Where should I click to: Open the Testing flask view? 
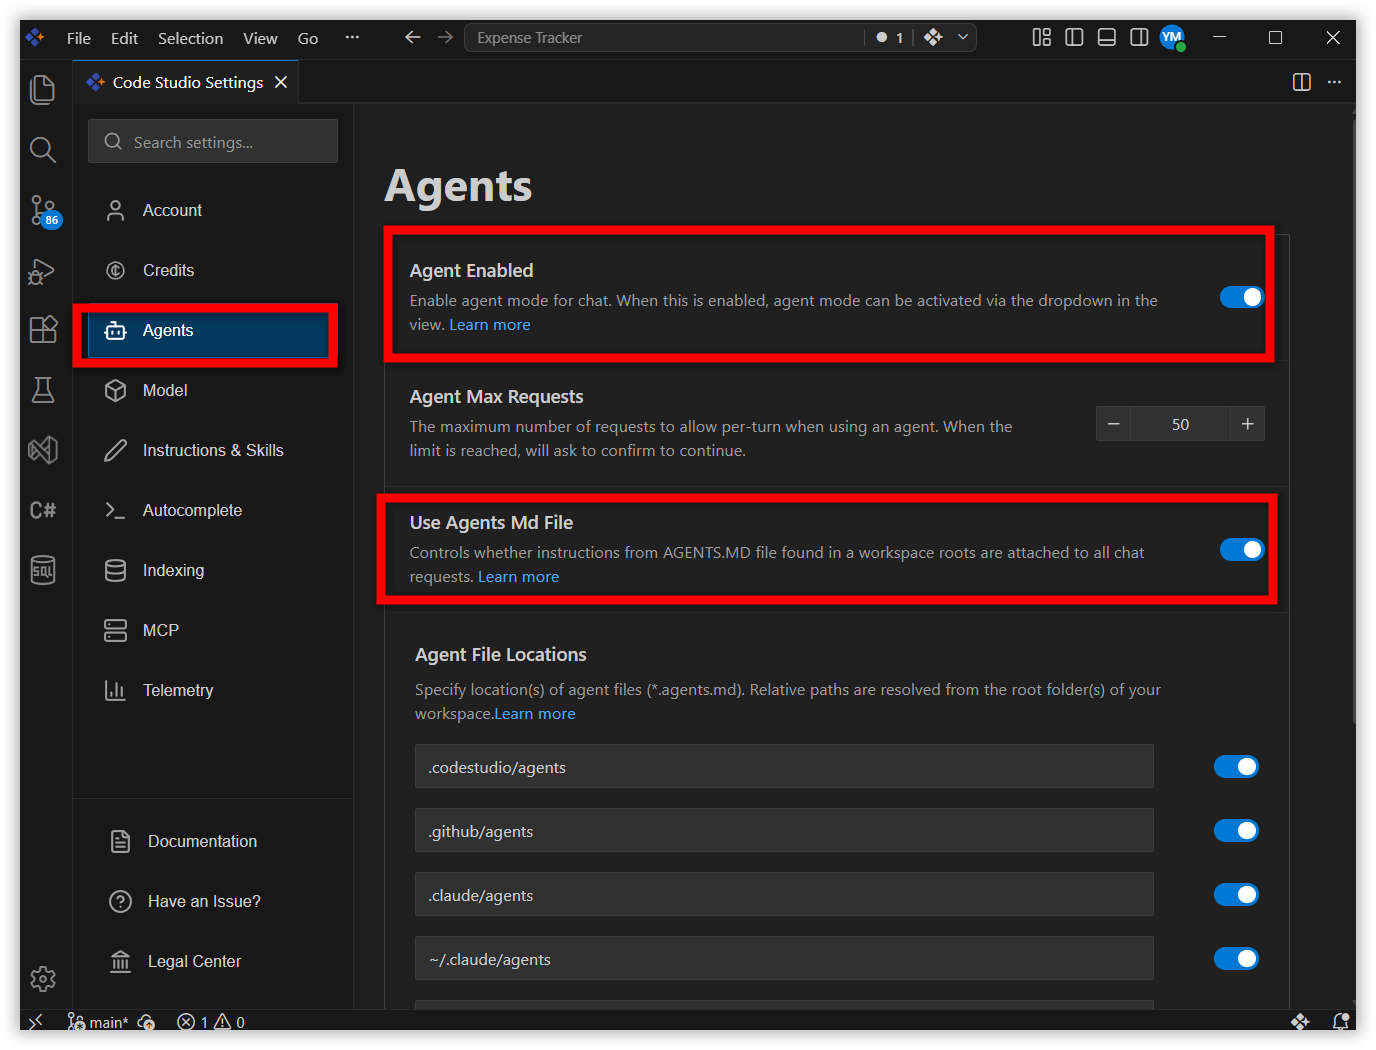coord(43,390)
